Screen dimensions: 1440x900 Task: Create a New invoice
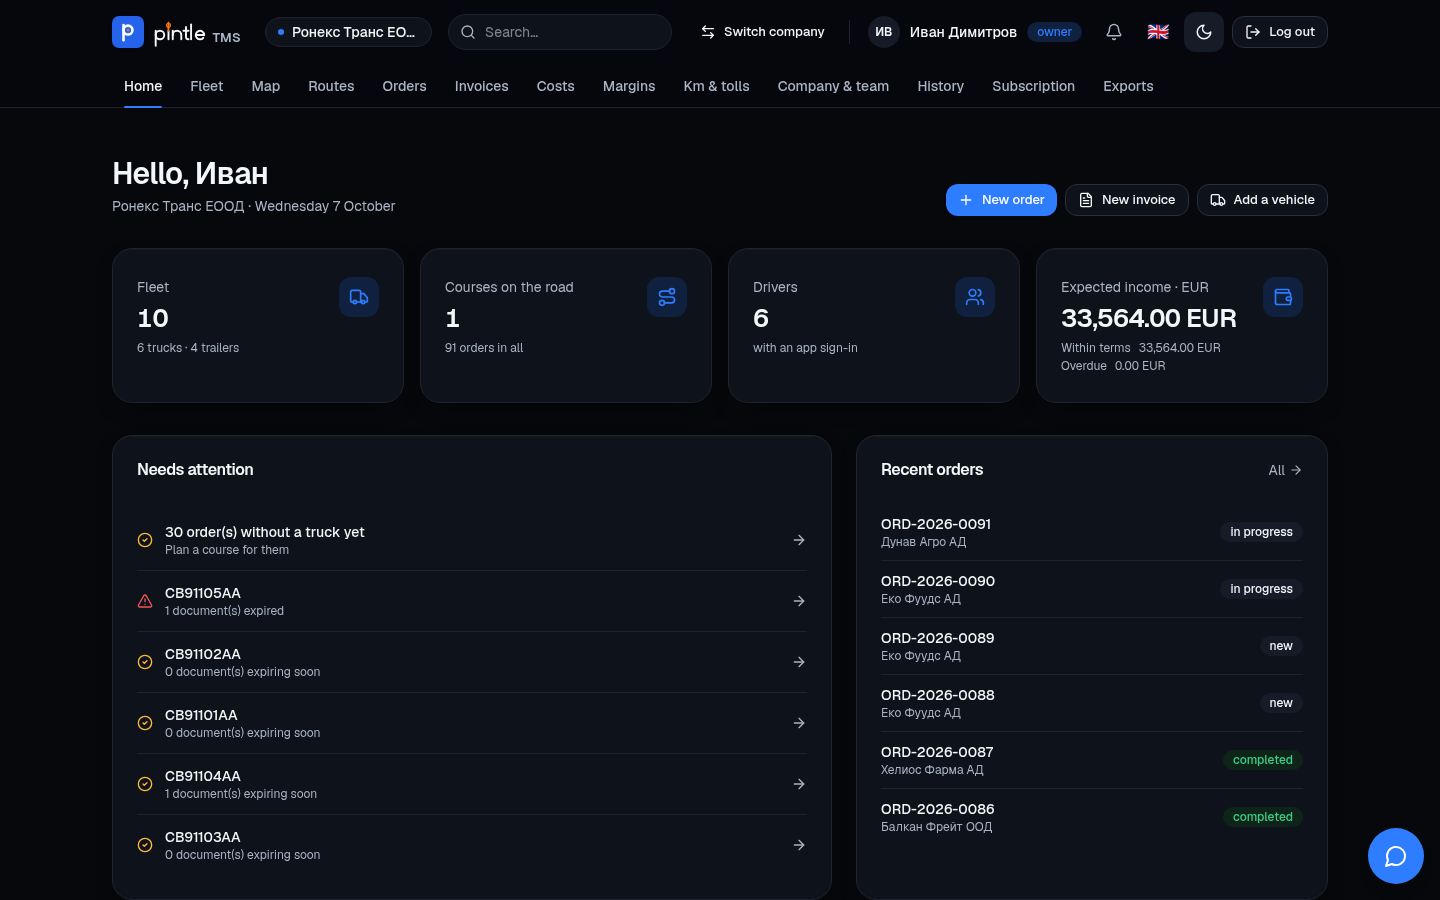coord(1127,200)
